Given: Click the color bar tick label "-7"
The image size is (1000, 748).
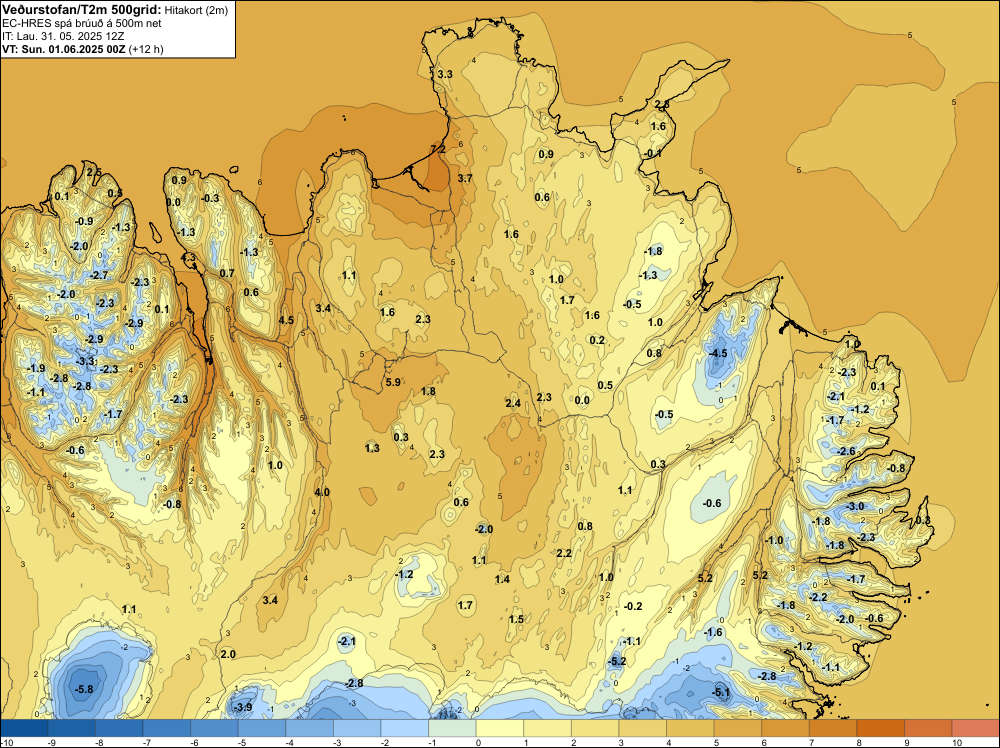Looking at the screenshot, I should click(146, 743).
